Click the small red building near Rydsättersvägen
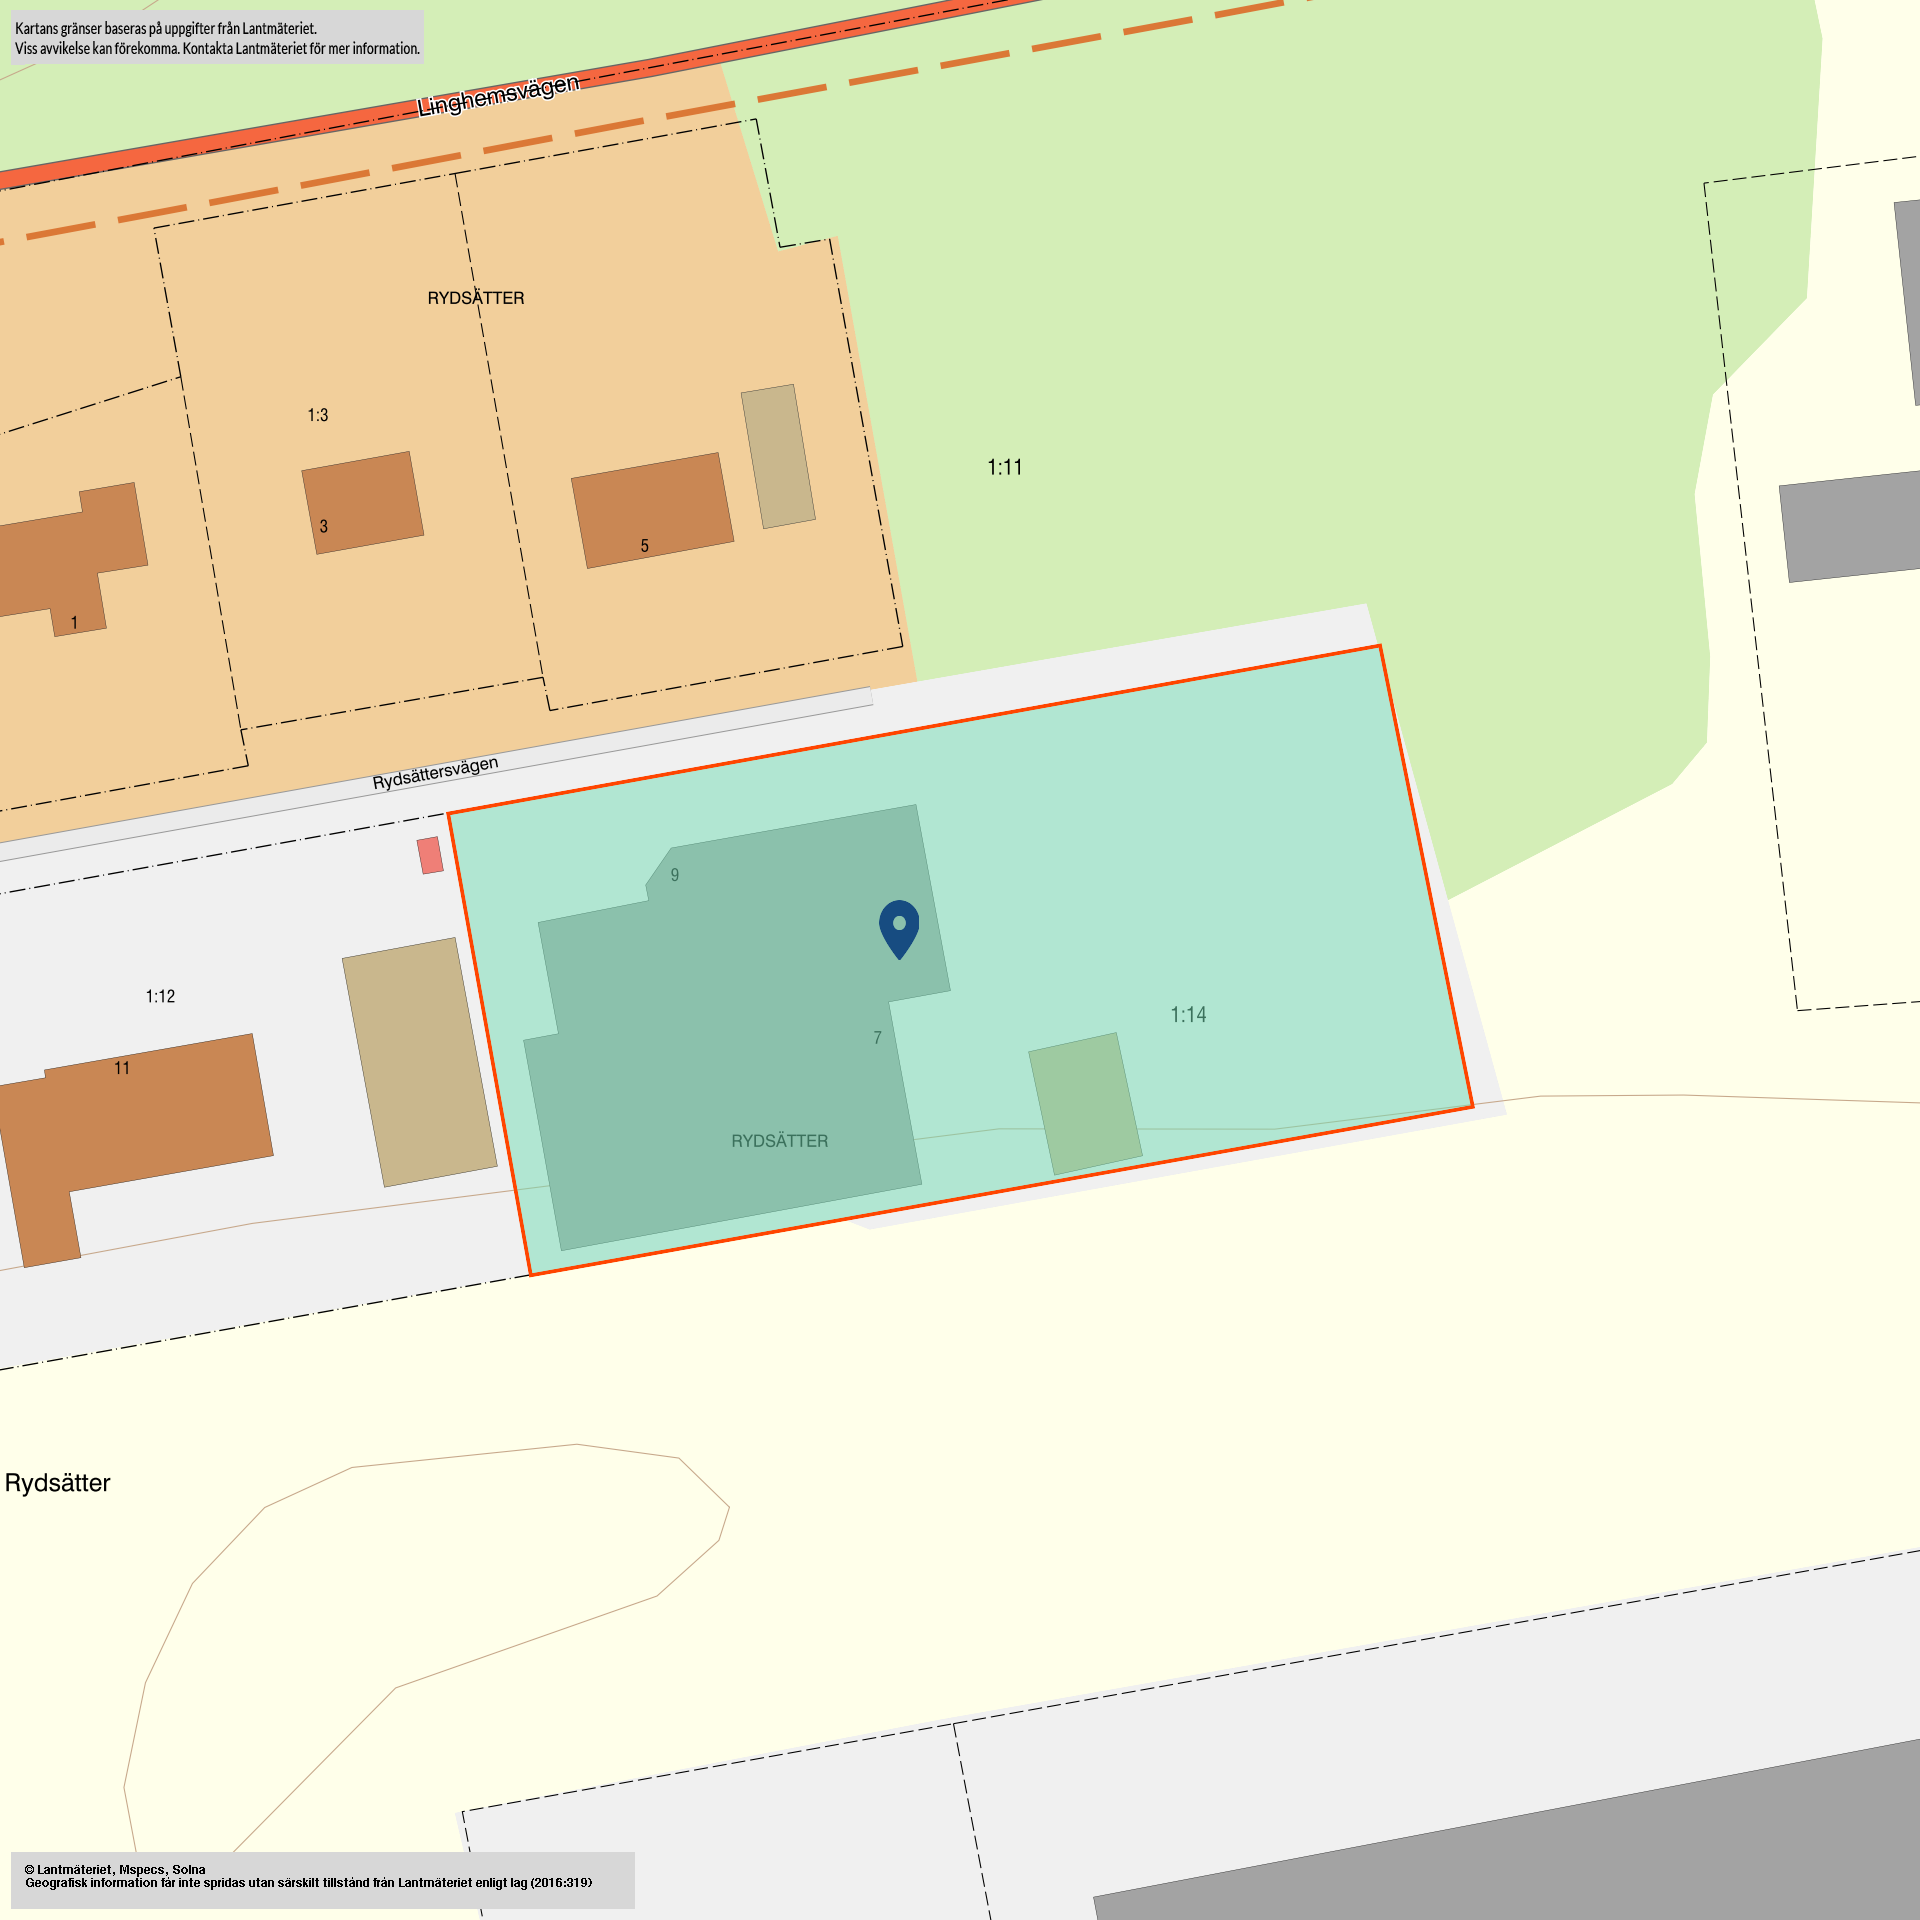 [430, 856]
